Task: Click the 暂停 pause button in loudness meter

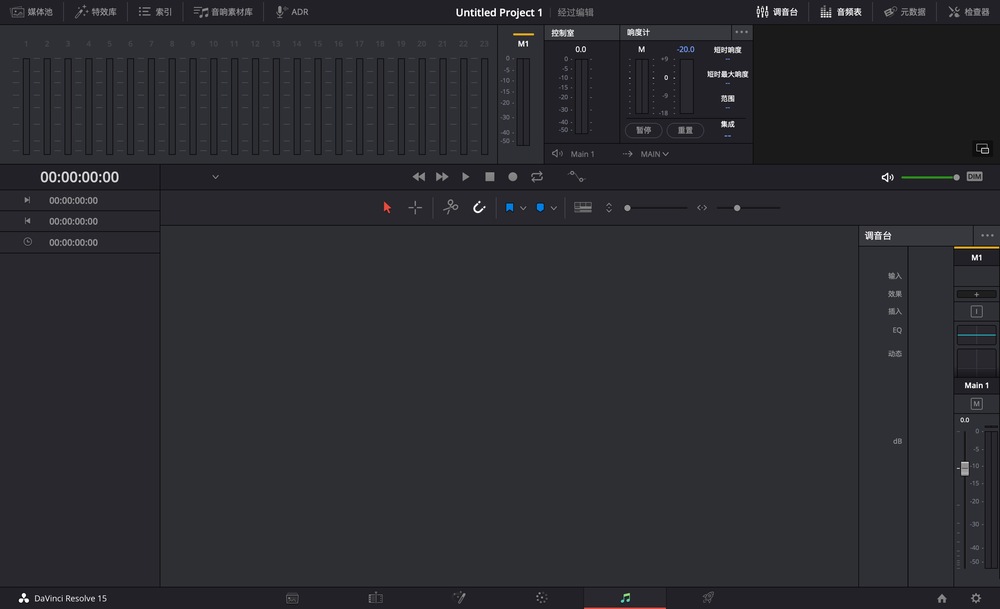Action: (x=643, y=130)
